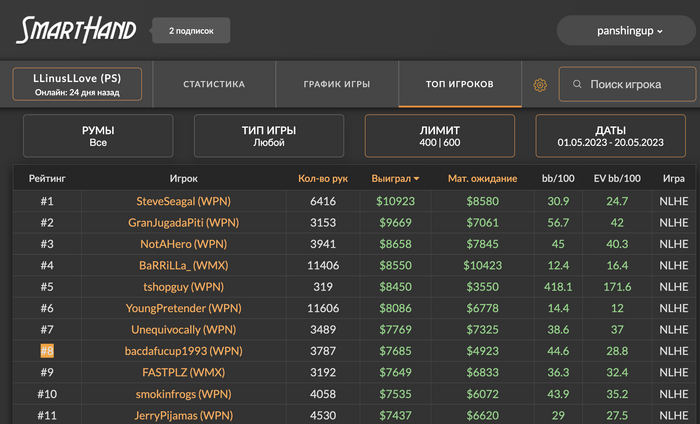The width and height of the screenshot is (700, 424).
Task: Open player FASTPLZ (WMX)
Action: tap(183, 373)
